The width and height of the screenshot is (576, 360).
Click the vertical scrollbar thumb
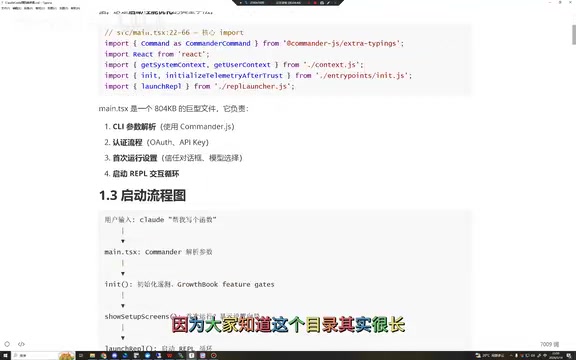(573, 34)
